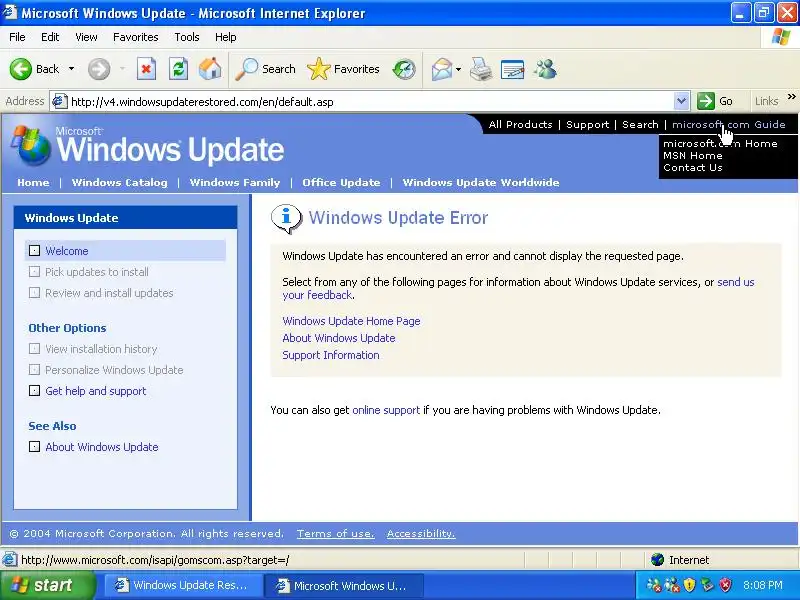Click the Edit page toolbar icon
The width and height of the screenshot is (800, 600).
[513, 69]
